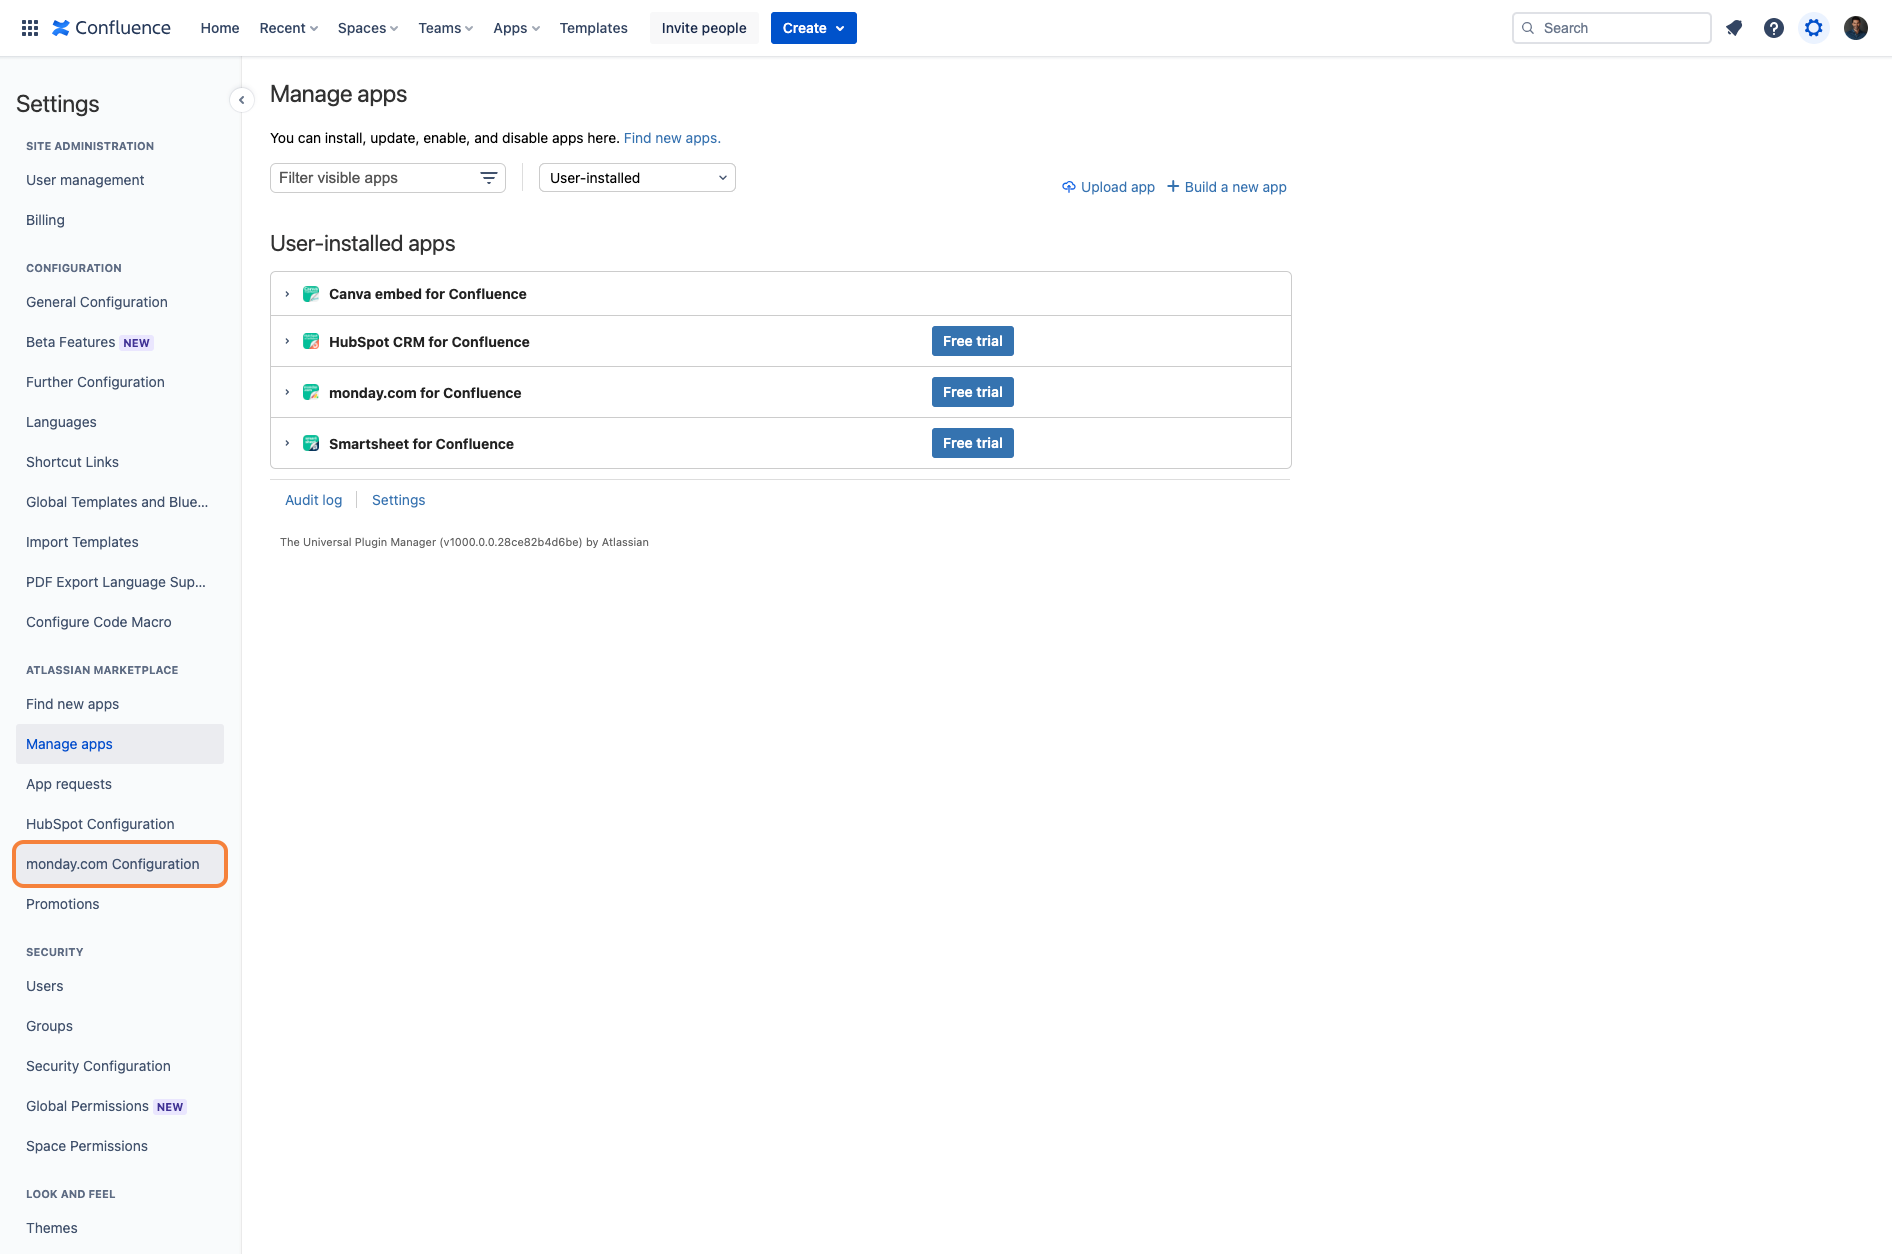
Task: Click the Search field
Action: pyautogui.click(x=1611, y=28)
